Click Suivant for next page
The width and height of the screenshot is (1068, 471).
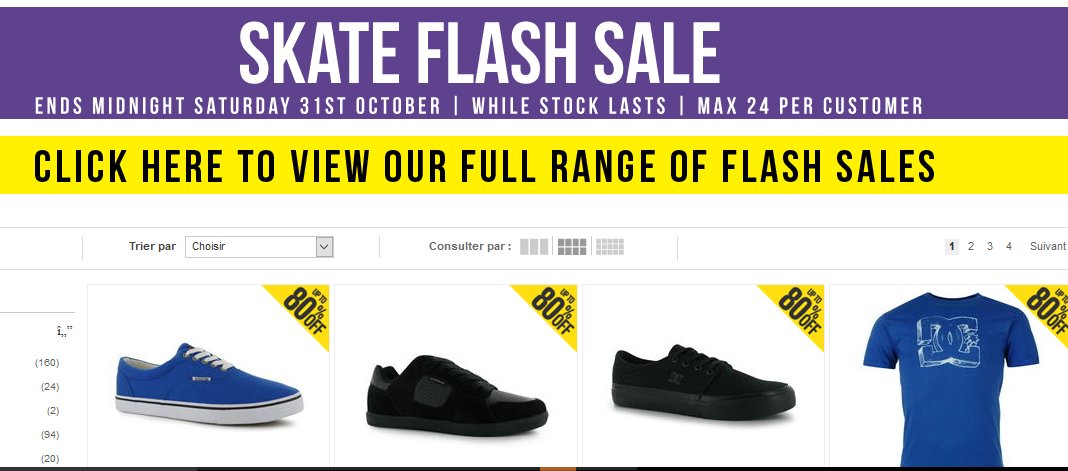pos(1047,246)
